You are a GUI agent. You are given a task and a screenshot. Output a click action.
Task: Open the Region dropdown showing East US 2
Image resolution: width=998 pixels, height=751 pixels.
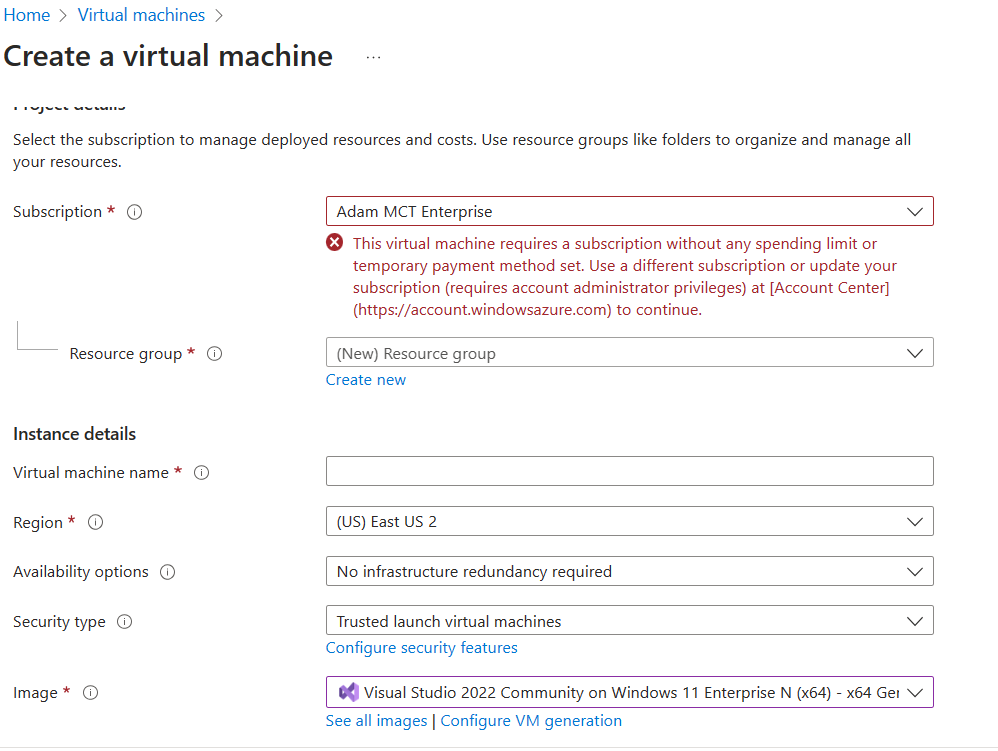(x=629, y=521)
